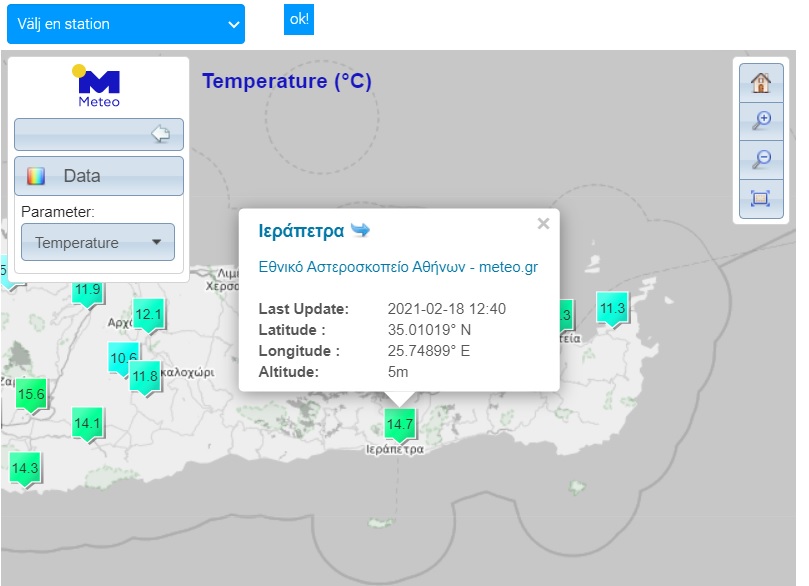Click the Ιεράπετρα station title link
This screenshot has height=586, width=809.
pyautogui.click(x=301, y=231)
